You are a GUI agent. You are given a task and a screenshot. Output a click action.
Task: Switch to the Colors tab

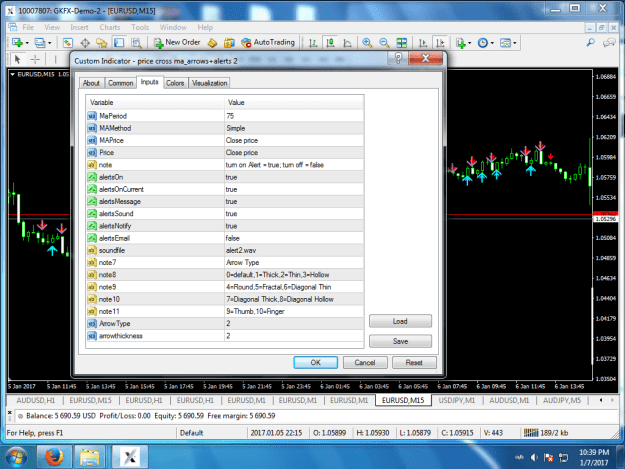click(175, 83)
